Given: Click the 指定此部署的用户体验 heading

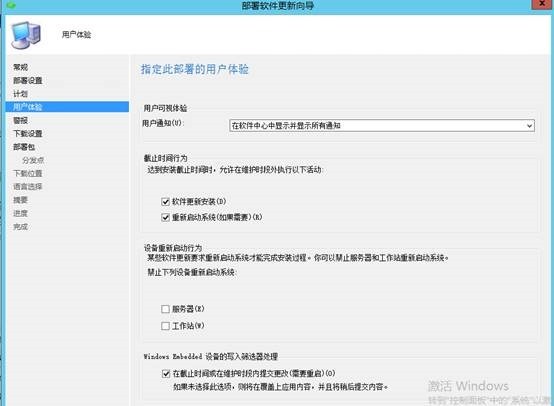Looking at the screenshot, I should pyautogui.click(x=195, y=69).
